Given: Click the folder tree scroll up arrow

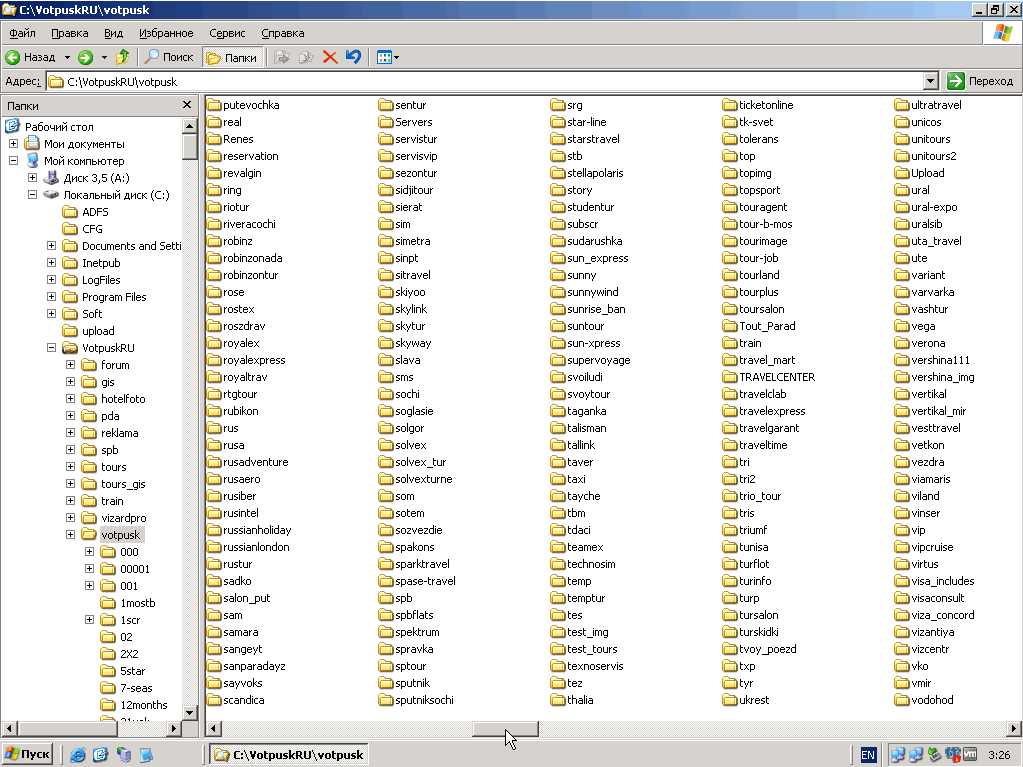Looking at the screenshot, I should [x=189, y=126].
